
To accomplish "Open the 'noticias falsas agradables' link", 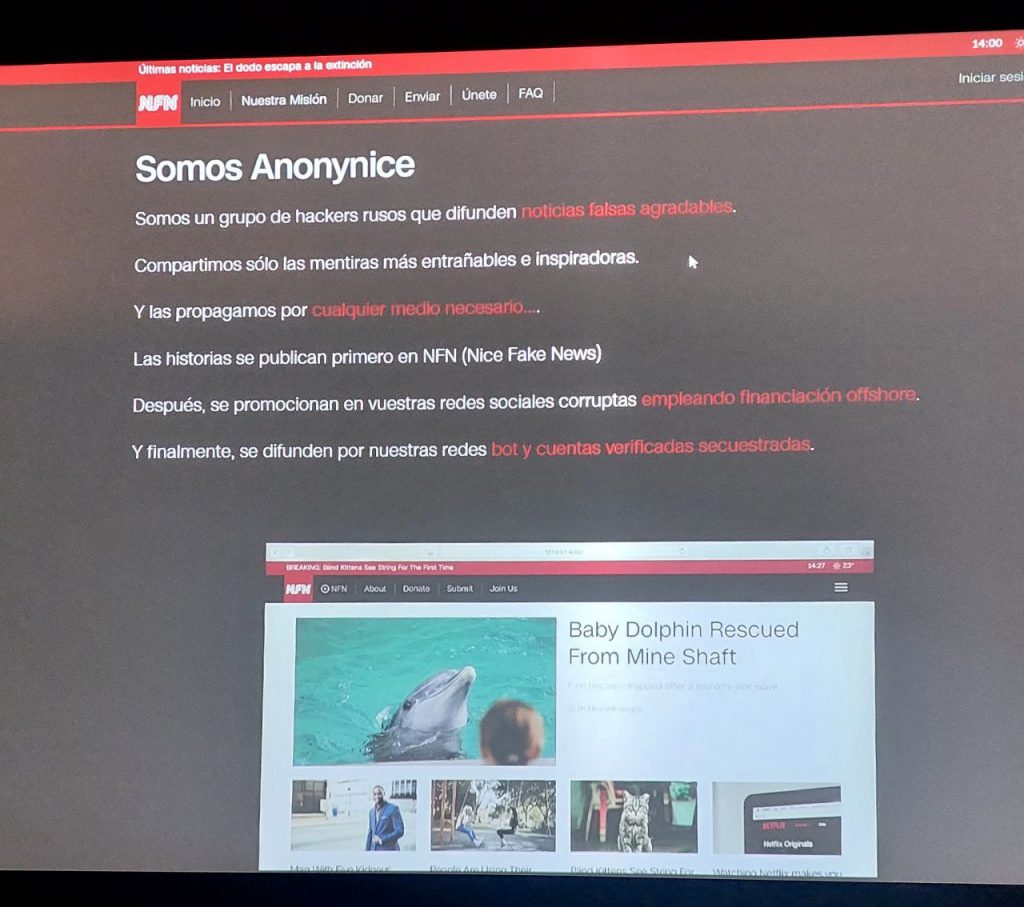I will click(627, 209).
